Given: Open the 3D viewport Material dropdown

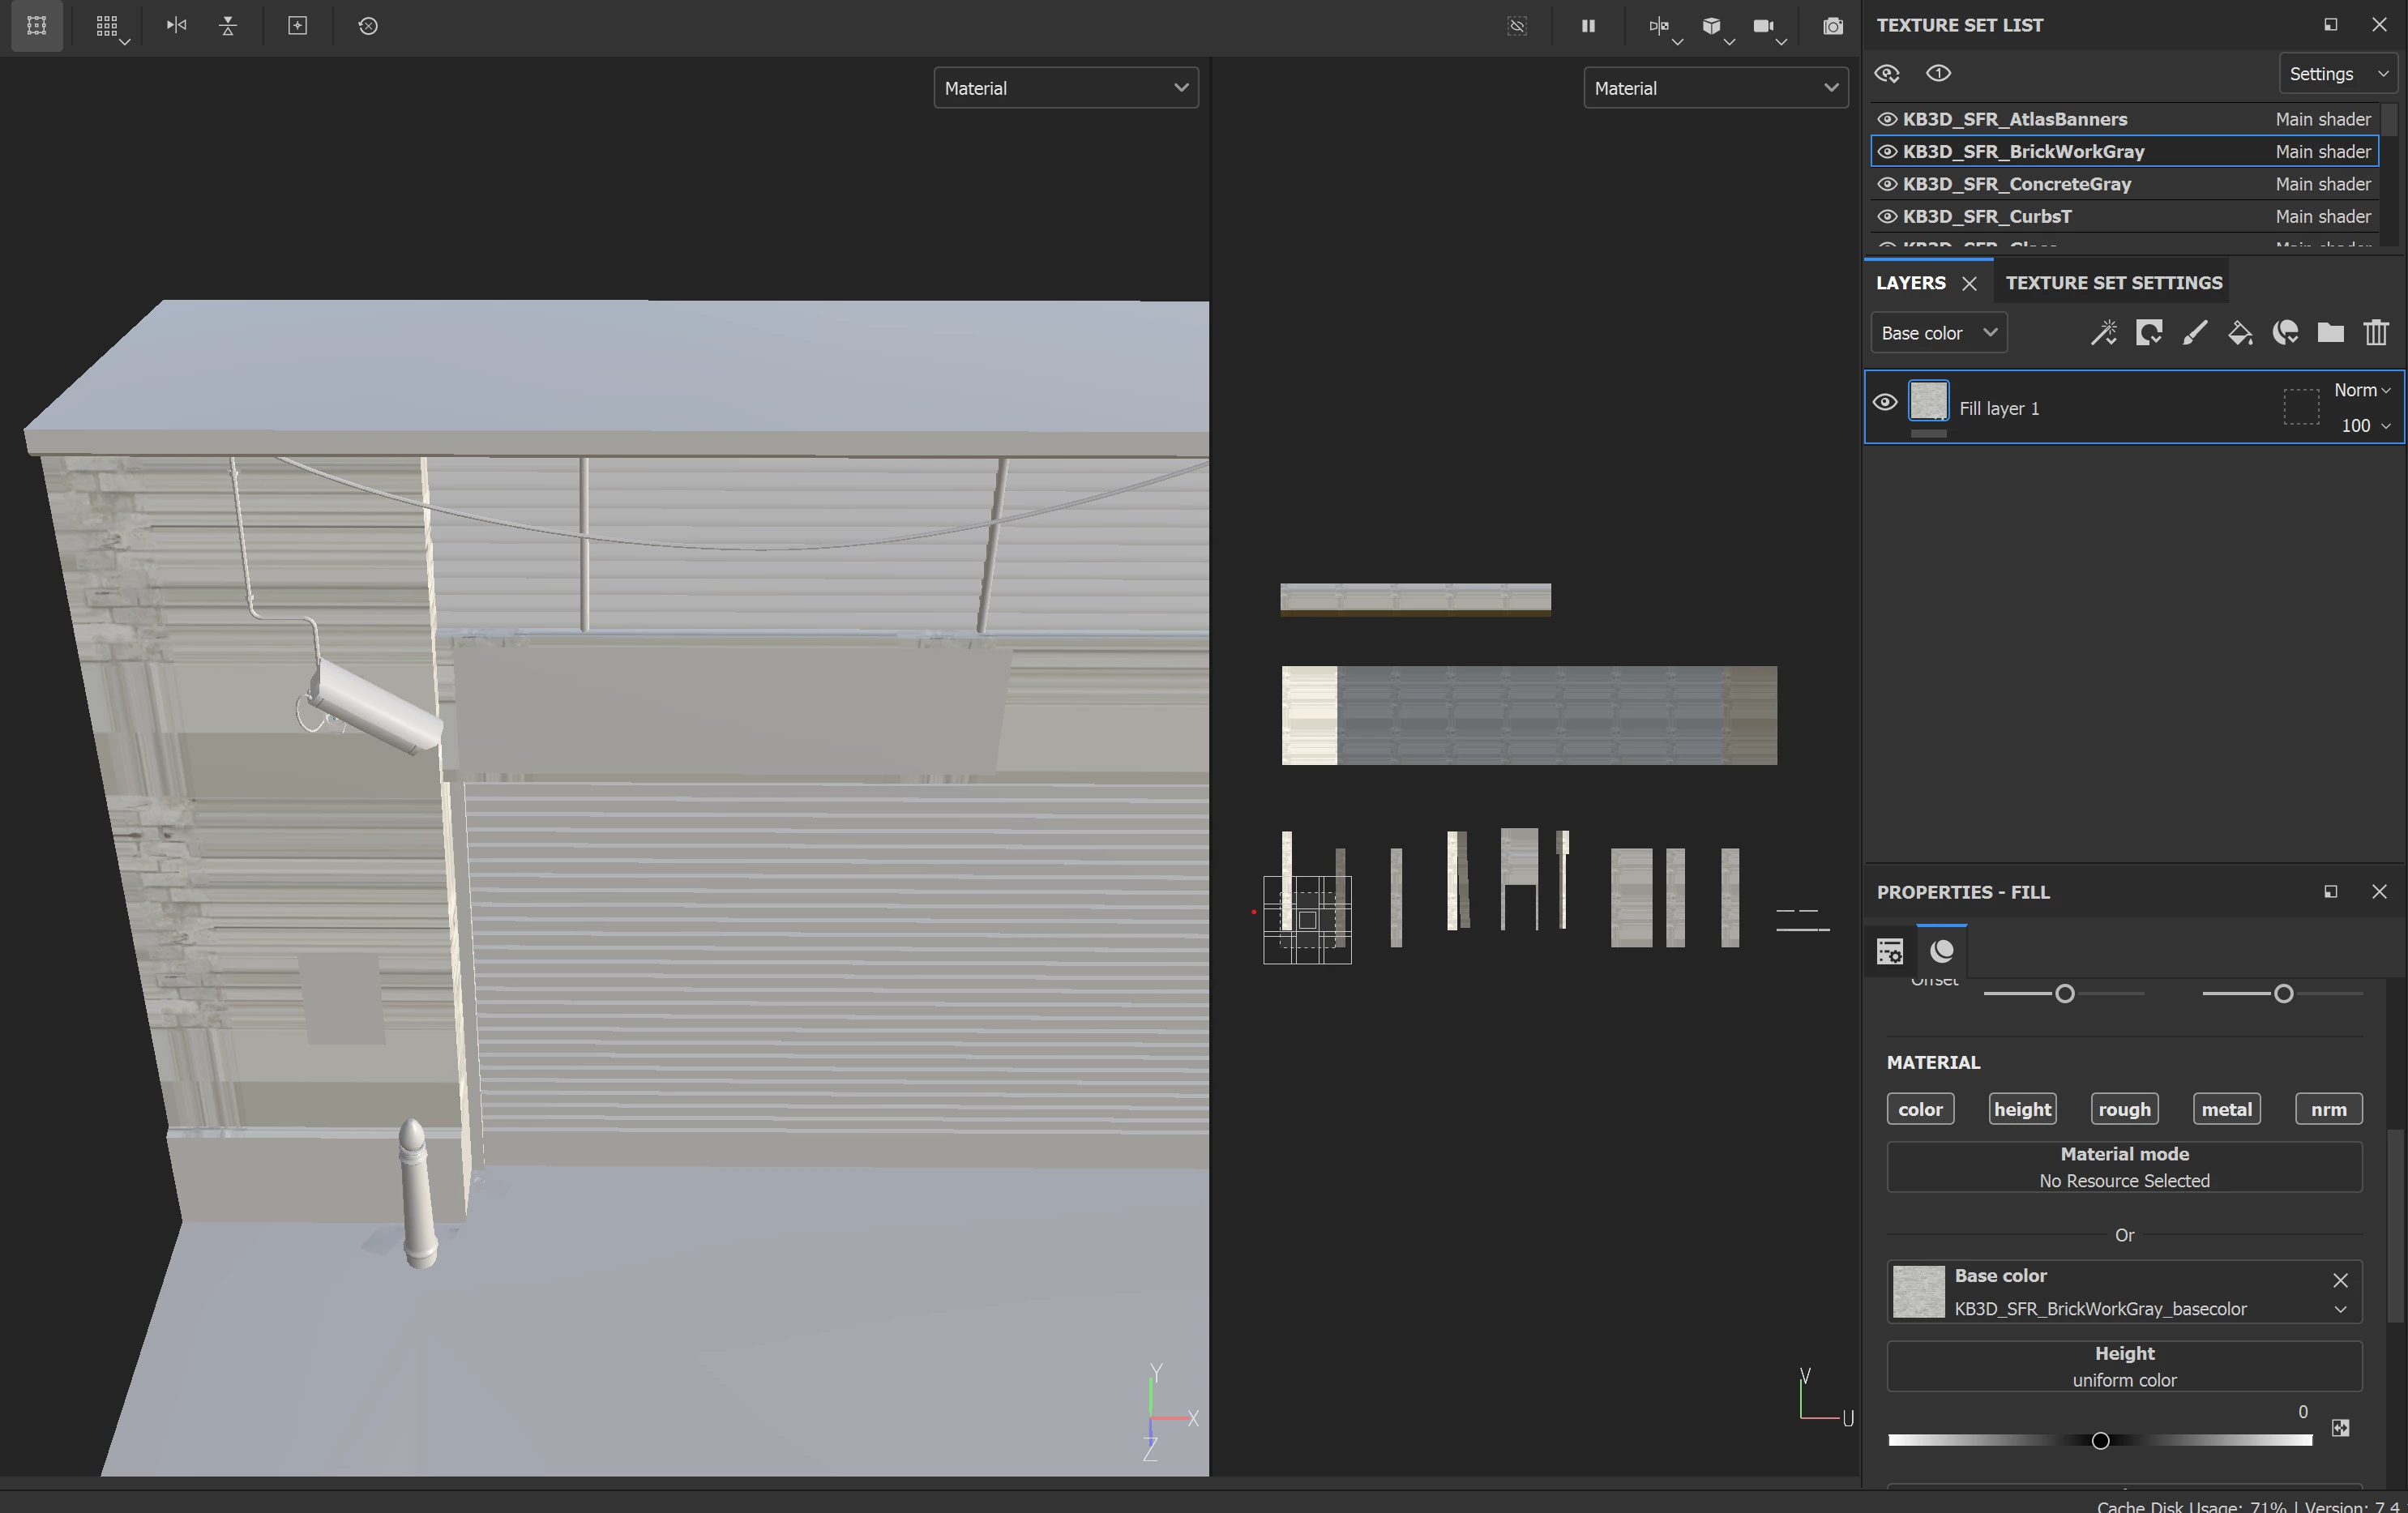Looking at the screenshot, I should tap(1065, 88).
